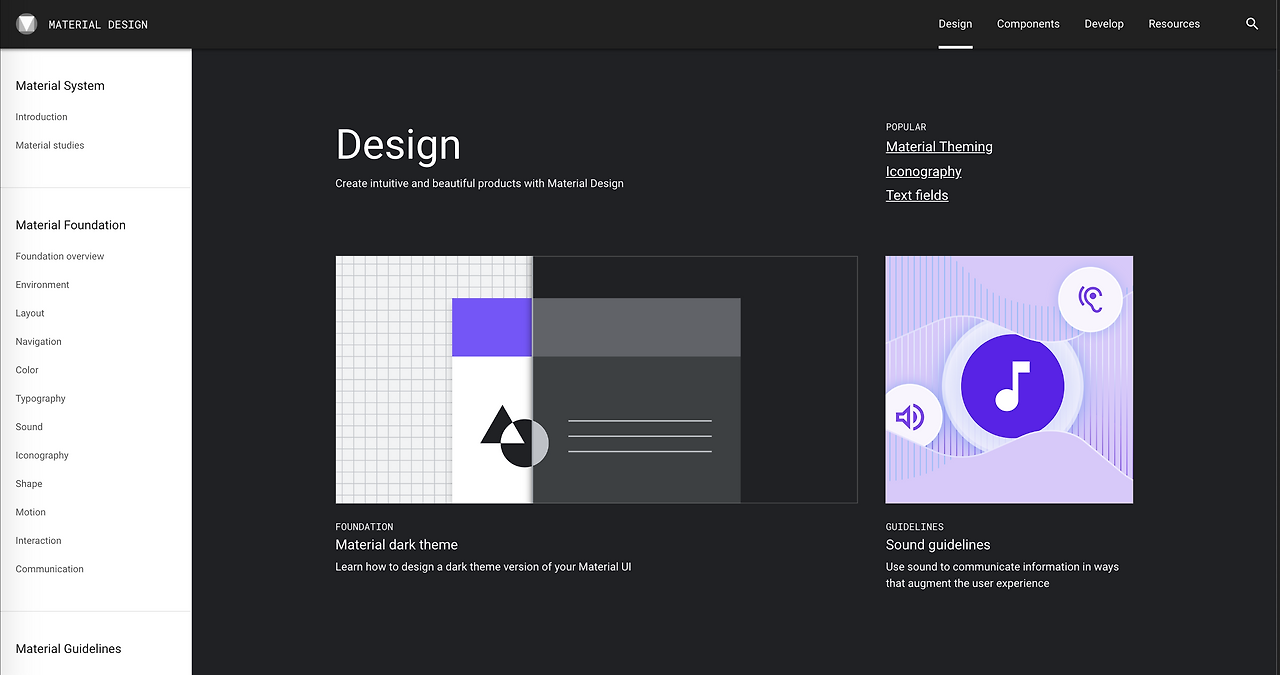
Task: Select Color in the sidebar
Action: (x=27, y=370)
